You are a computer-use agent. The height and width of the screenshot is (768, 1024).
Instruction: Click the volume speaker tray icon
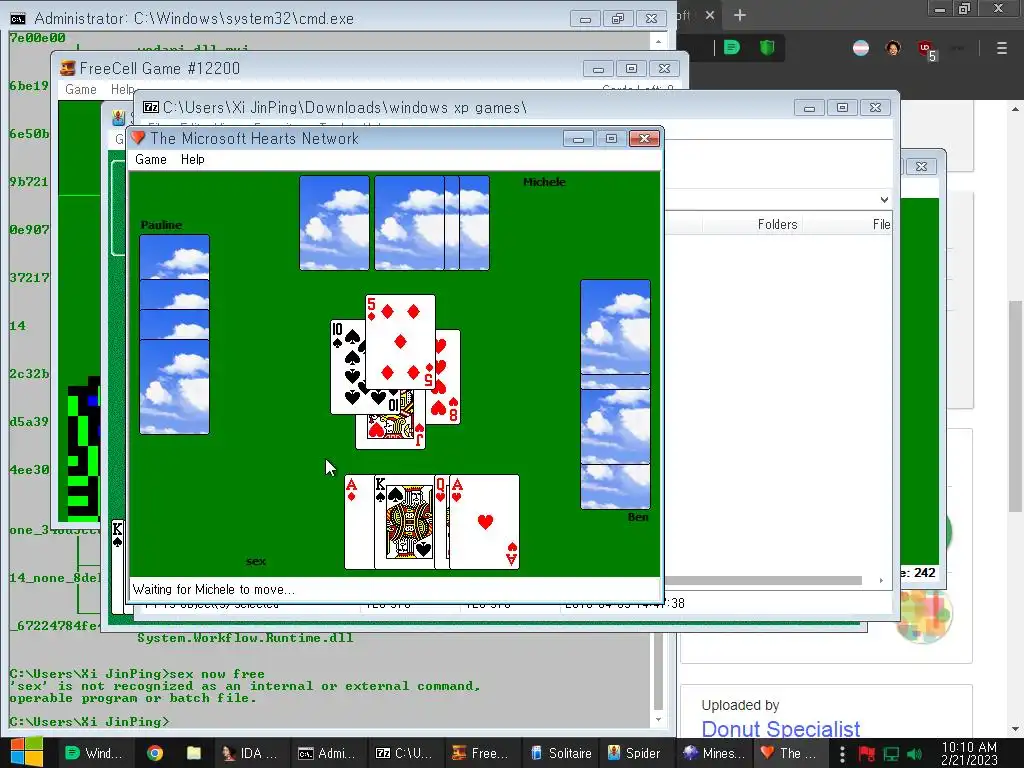coord(915,754)
